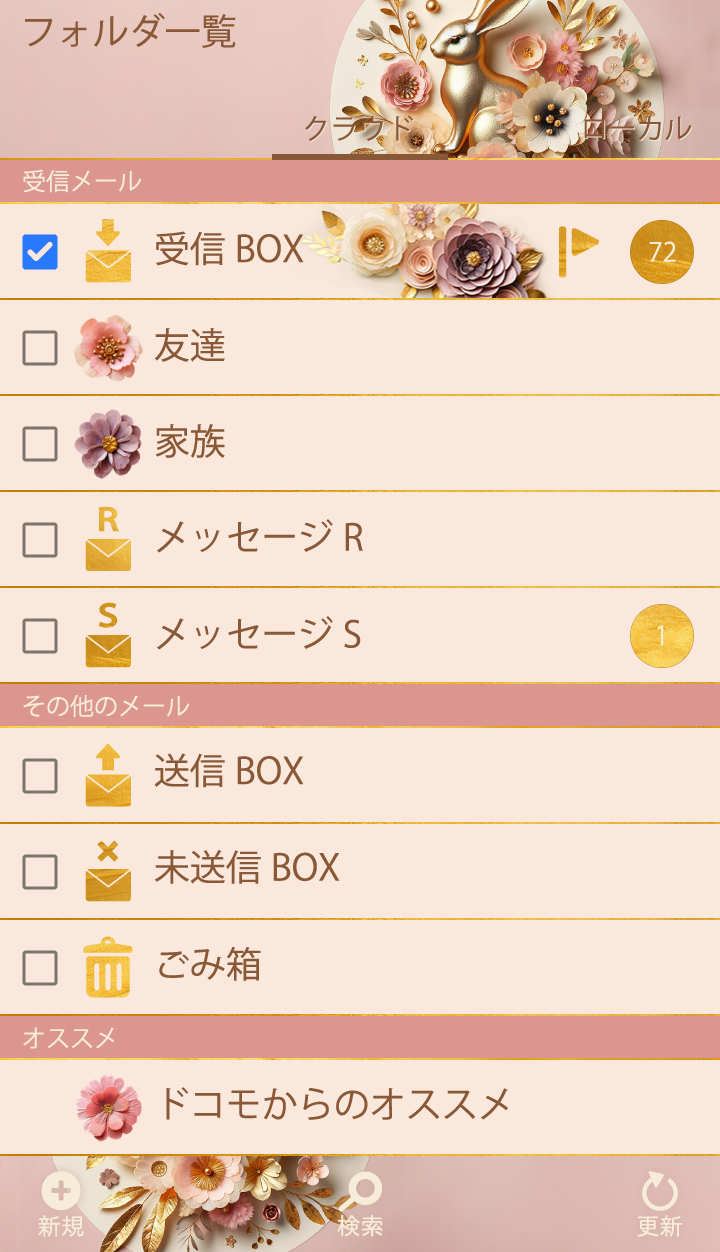Uncheck the 受信BOX checkbox
The width and height of the screenshot is (720, 1252).
(x=40, y=251)
